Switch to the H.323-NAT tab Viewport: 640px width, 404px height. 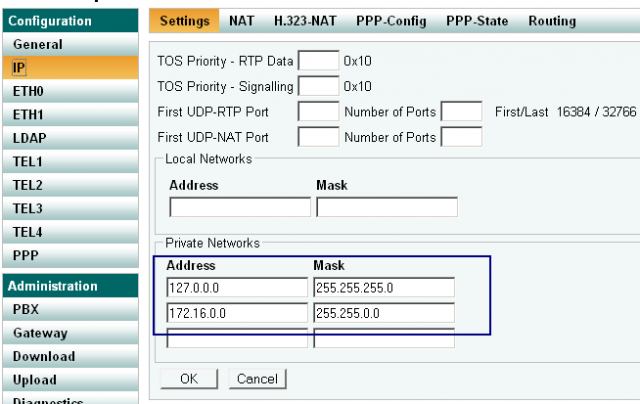(x=305, y=21)
